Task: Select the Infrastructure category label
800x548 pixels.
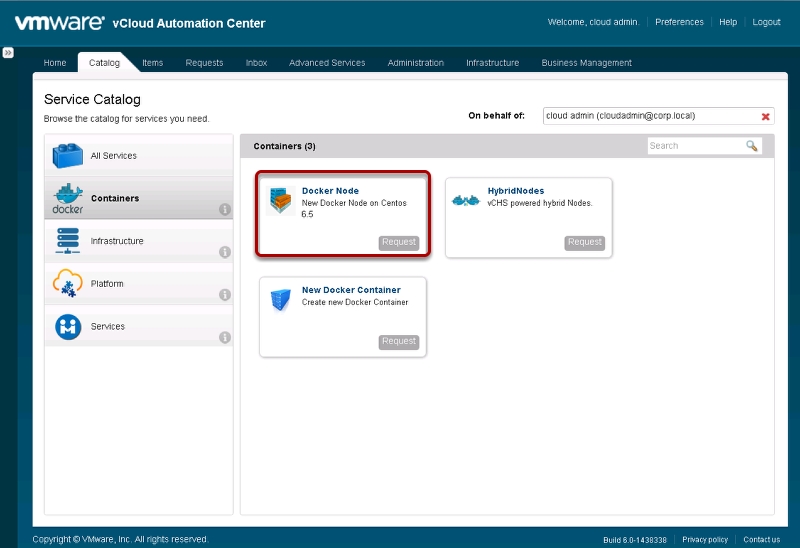Action: pos(117,241)
